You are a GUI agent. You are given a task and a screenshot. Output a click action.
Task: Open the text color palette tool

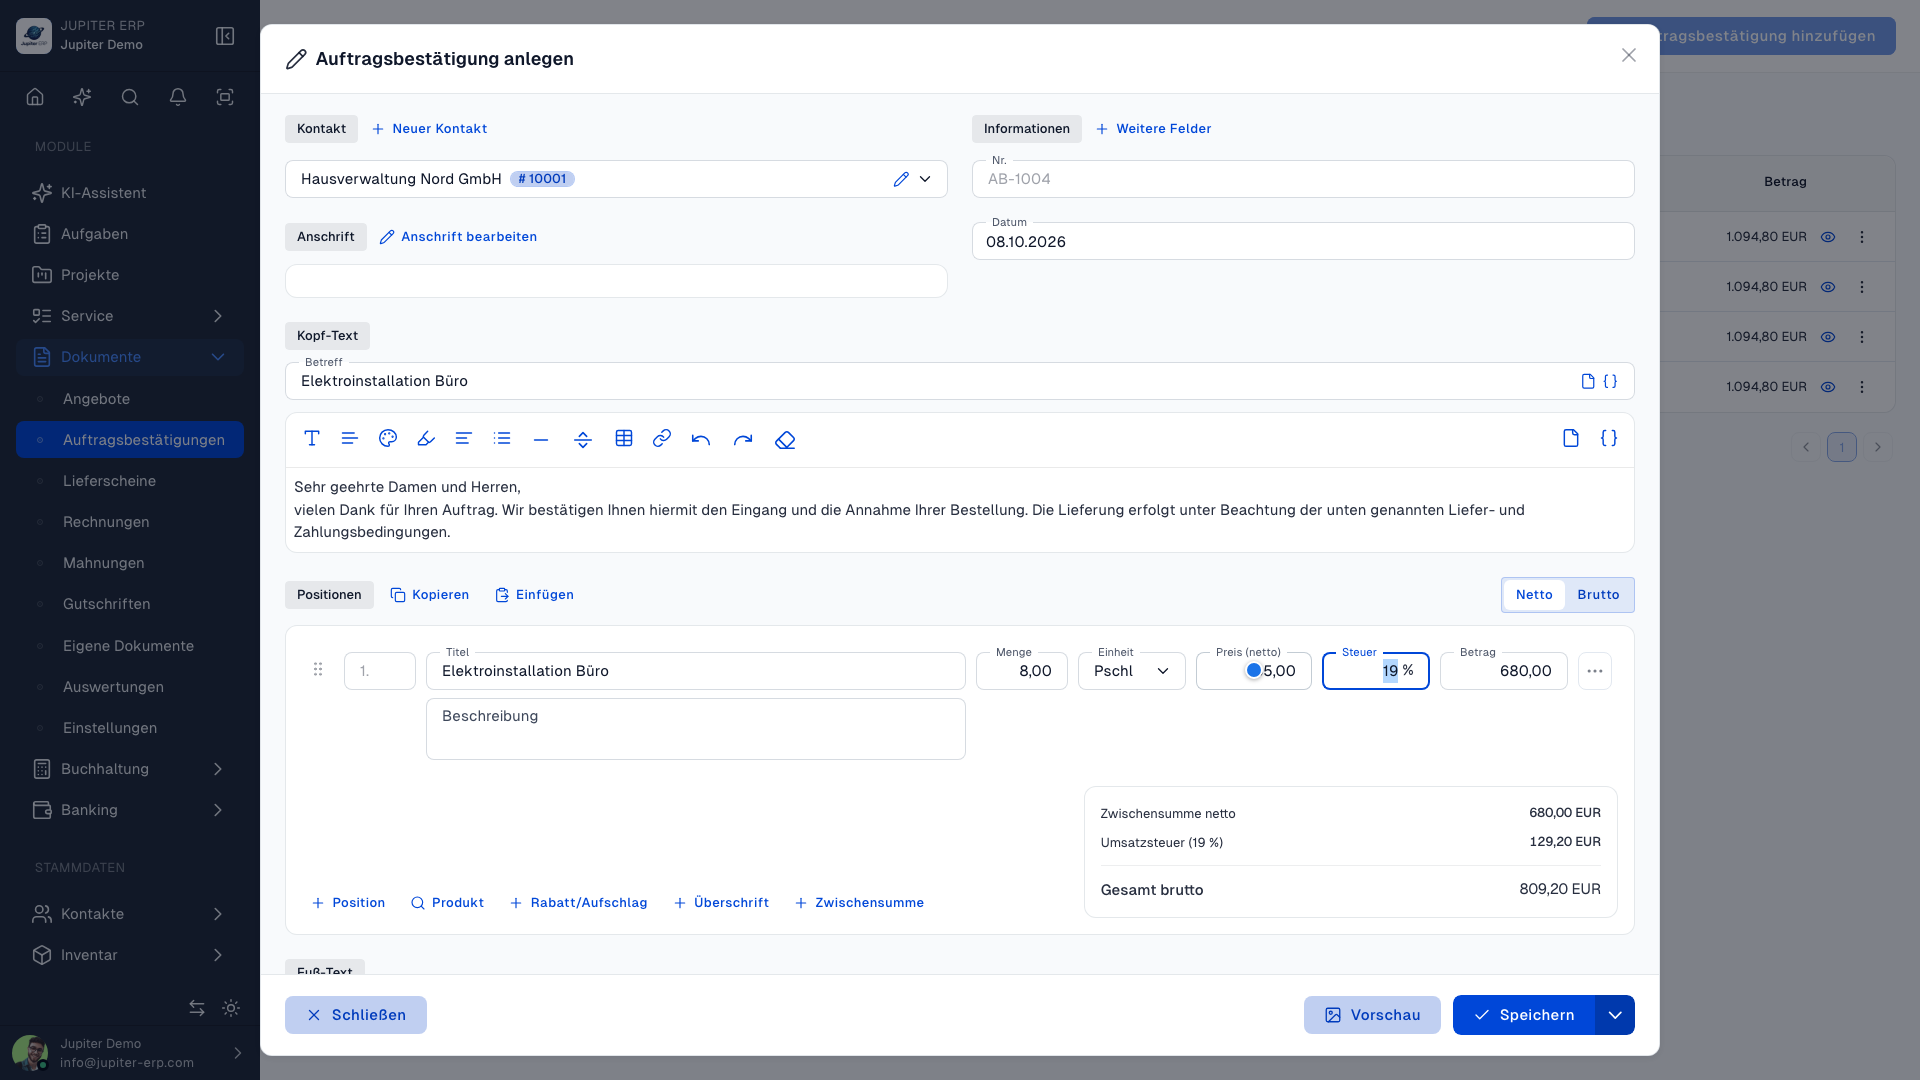pos(388,439)
